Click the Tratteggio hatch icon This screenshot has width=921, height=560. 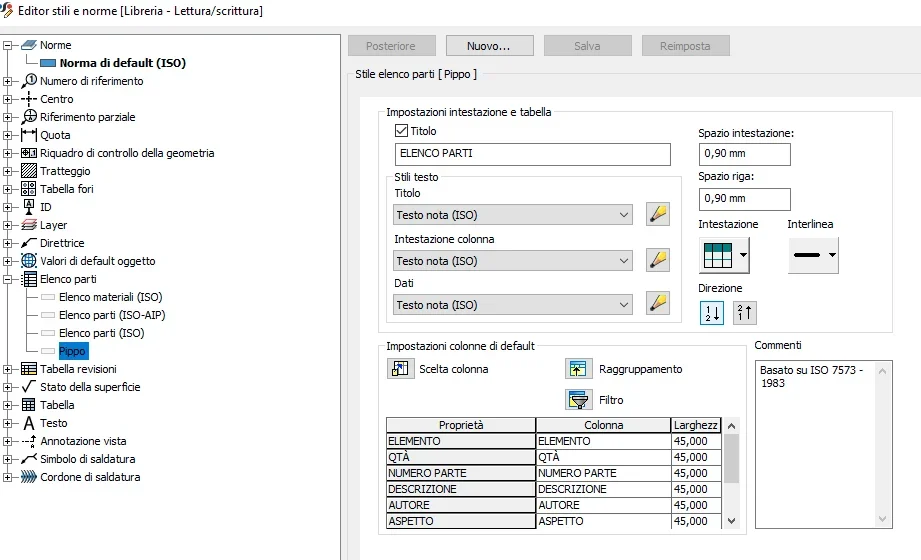coord(29,171)
